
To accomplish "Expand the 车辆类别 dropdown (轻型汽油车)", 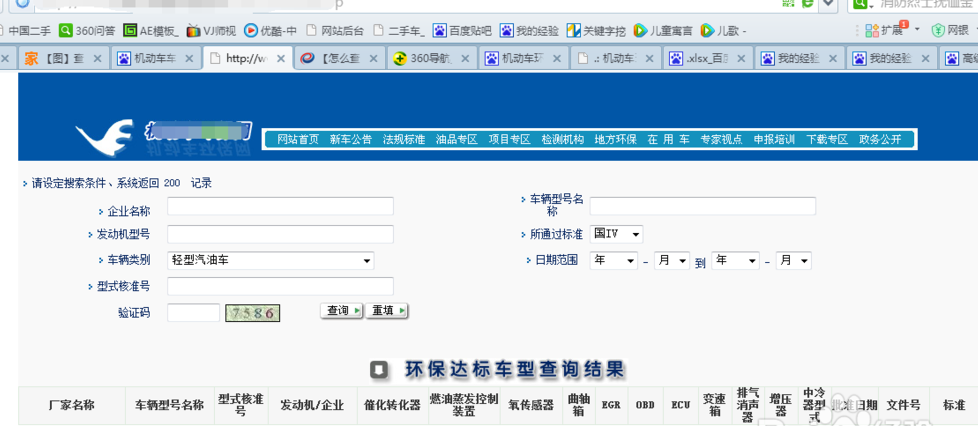I will pos(271,260).
